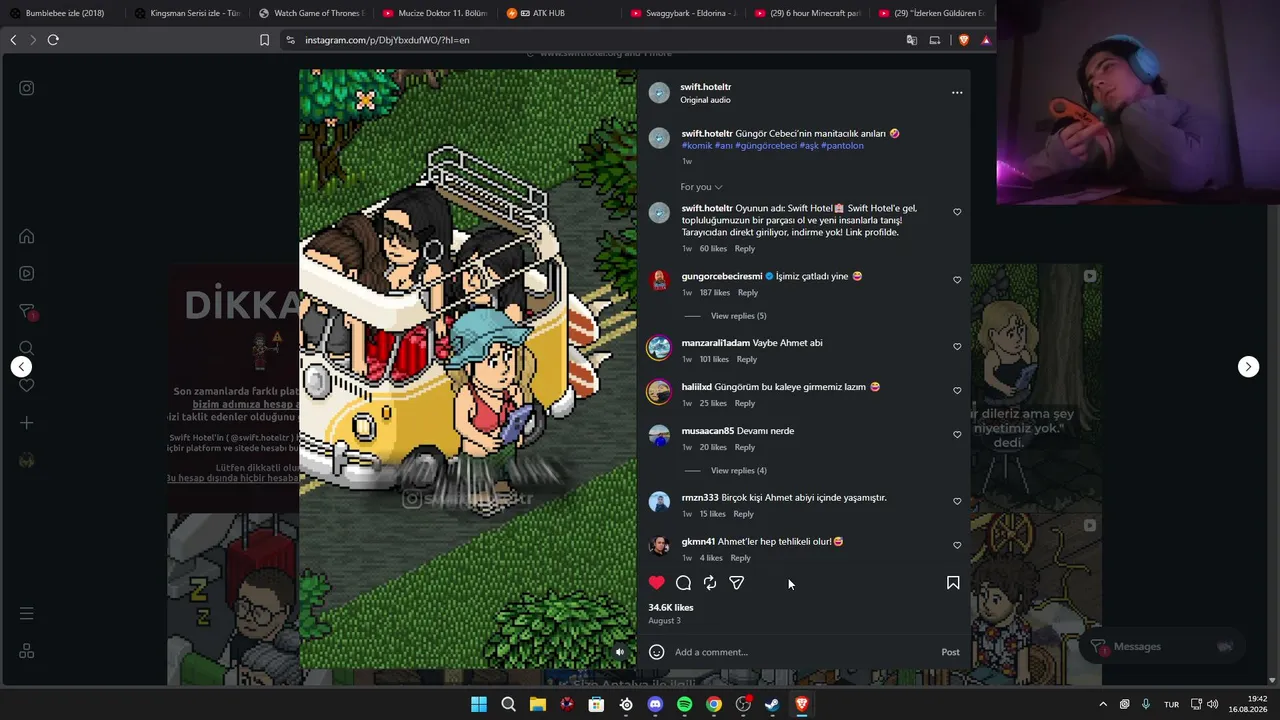Save the post with the bookmark icon
The image size is (1280, 720).
pyautogui.click(x=953, y=583)
